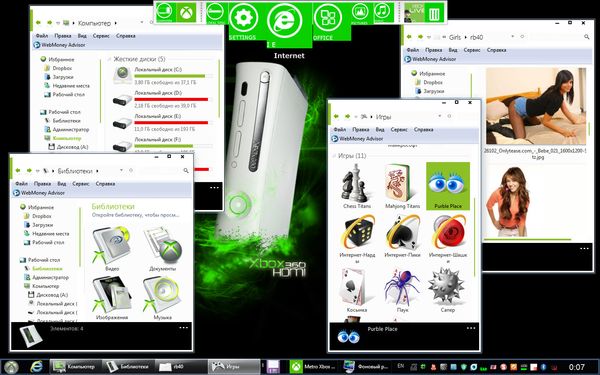The image size is (600, 375).
Task: Select Локальный диск (E:) drive
Action: 163,122
